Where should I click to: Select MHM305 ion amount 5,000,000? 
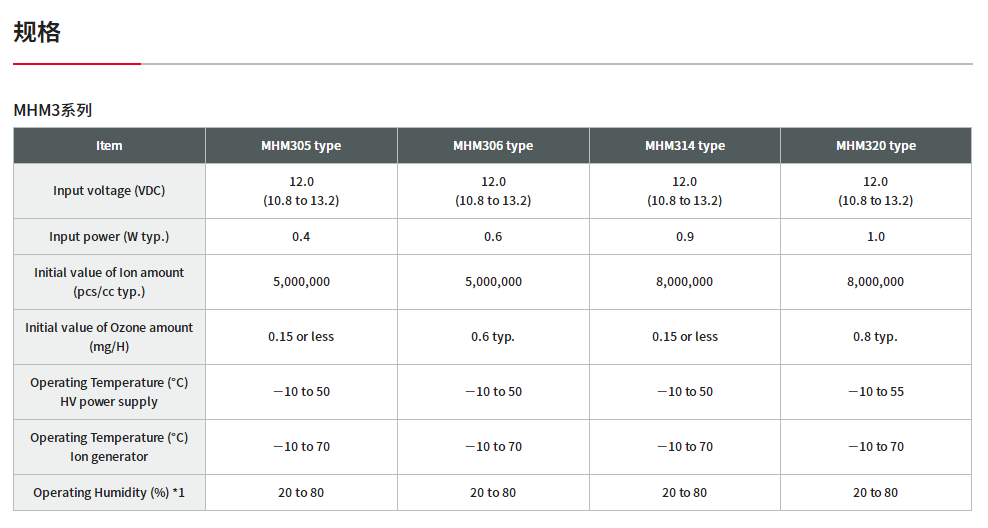301,282
